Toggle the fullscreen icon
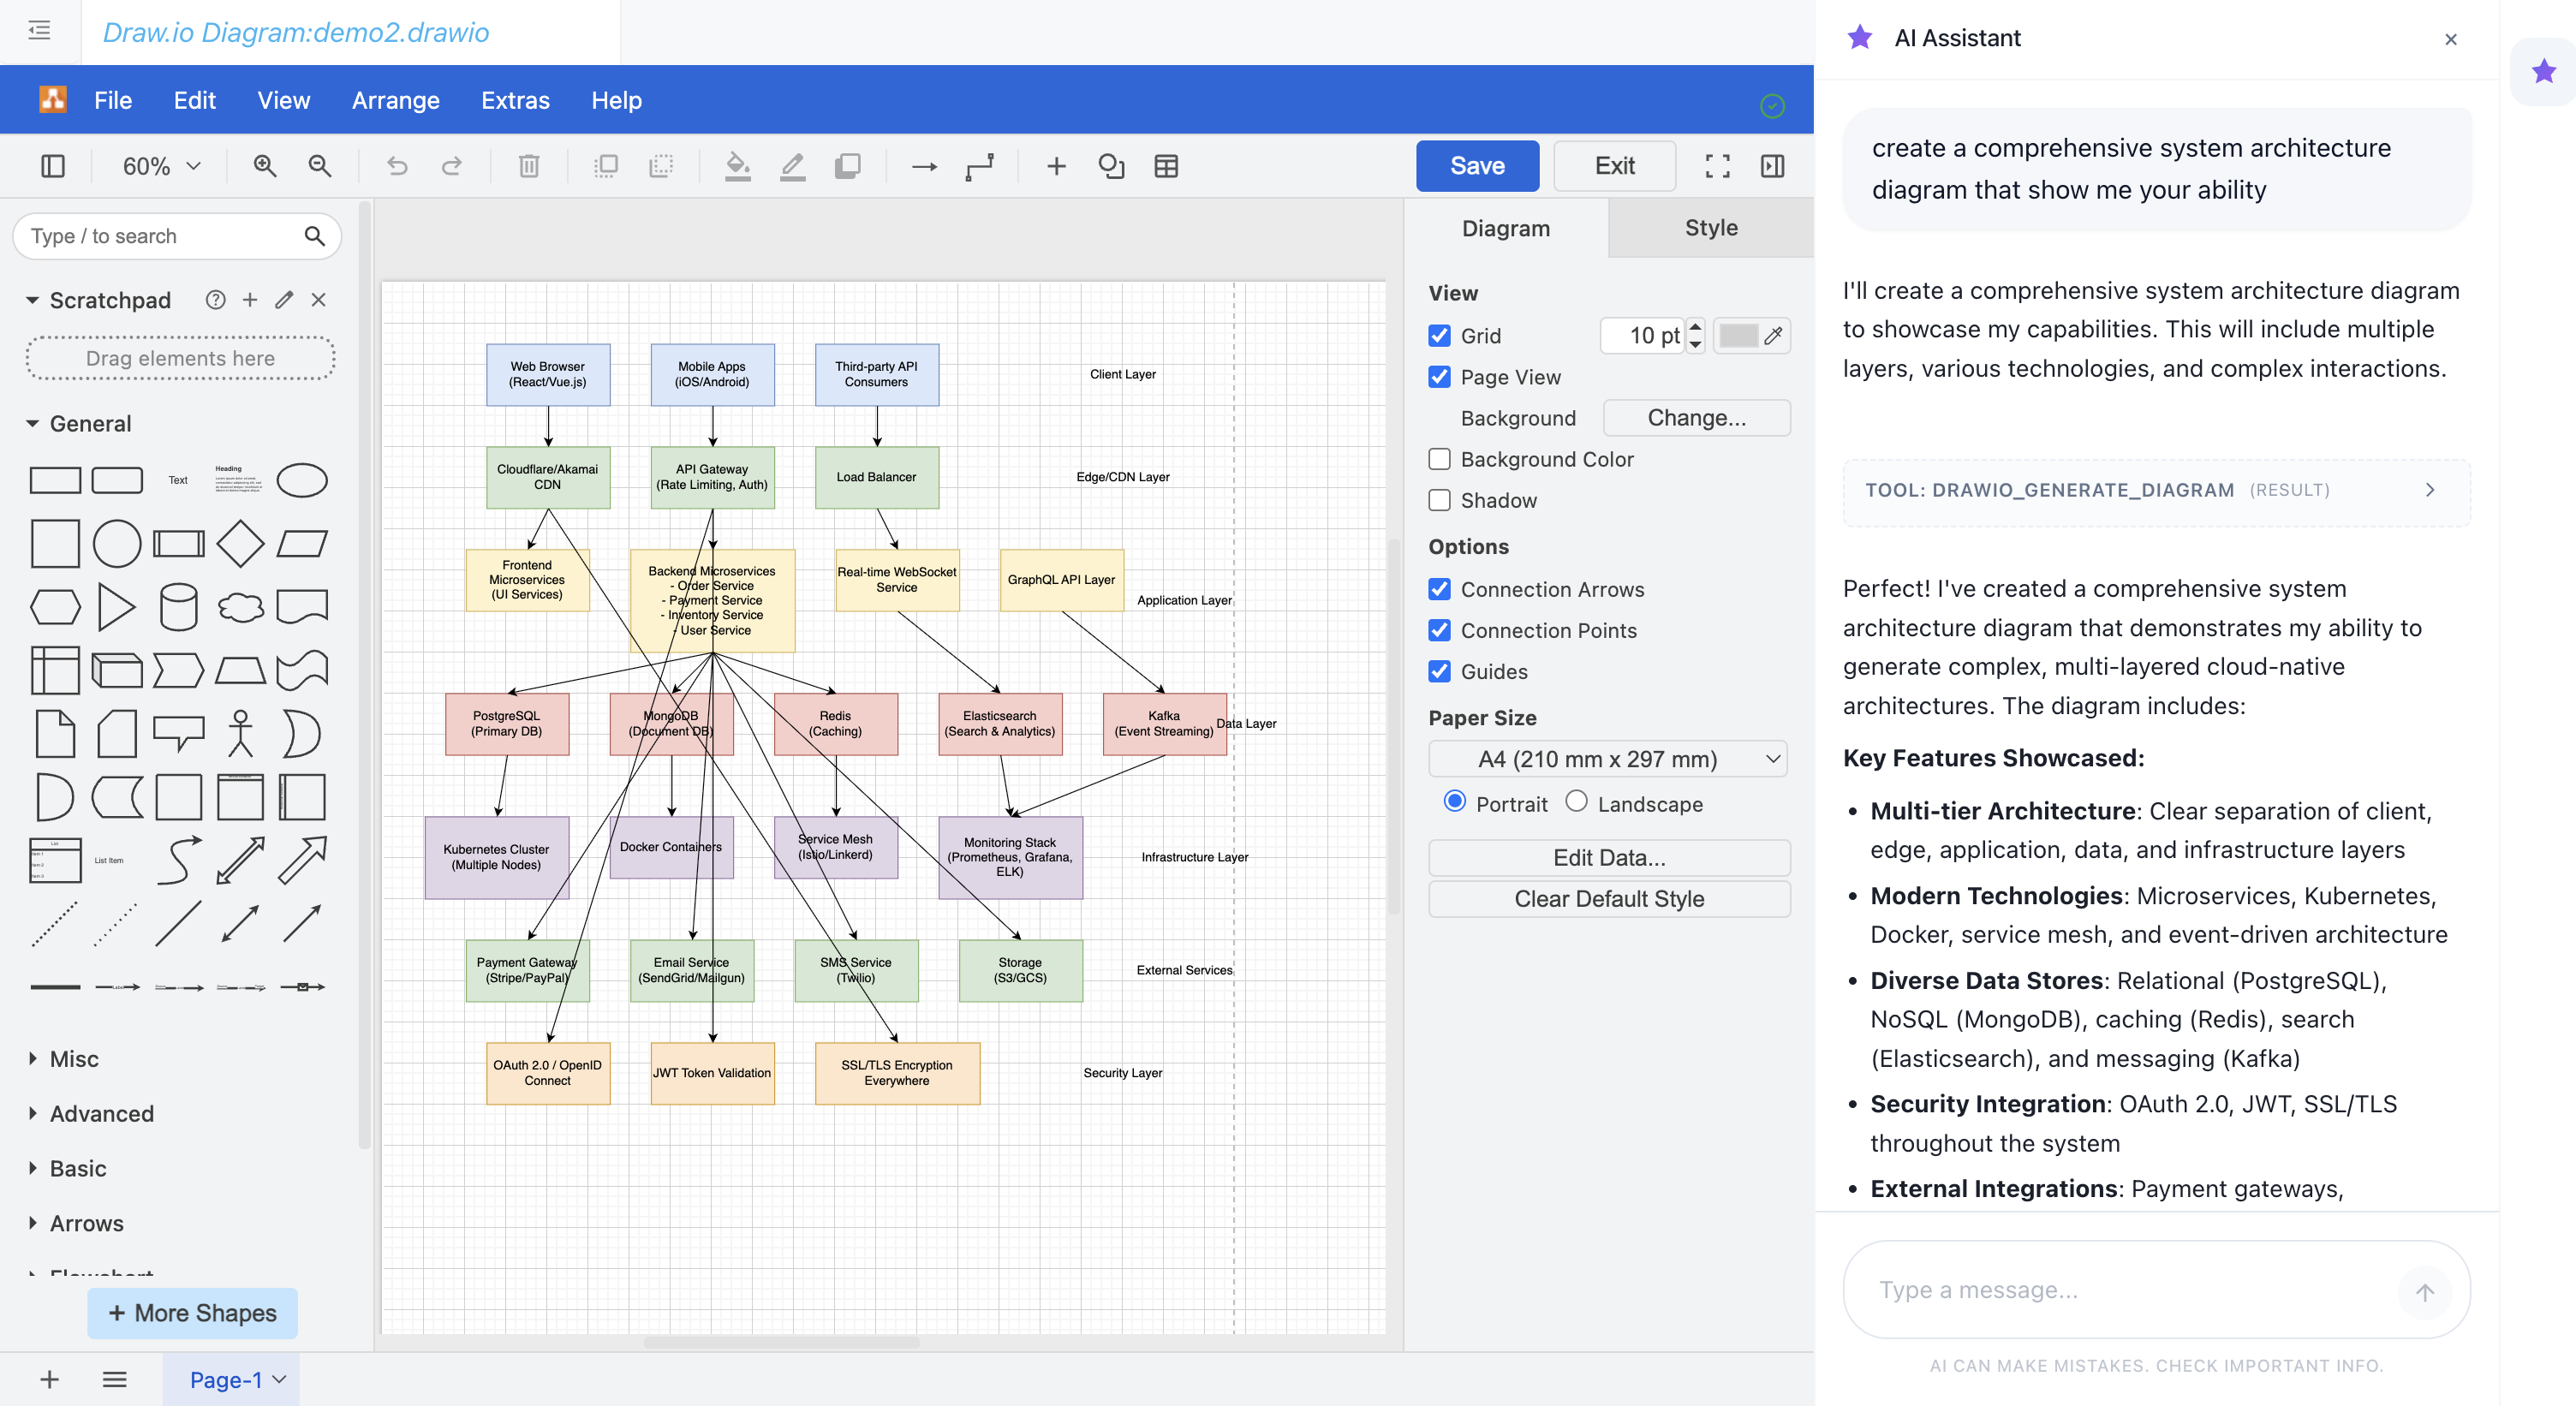 (1717, 166)
